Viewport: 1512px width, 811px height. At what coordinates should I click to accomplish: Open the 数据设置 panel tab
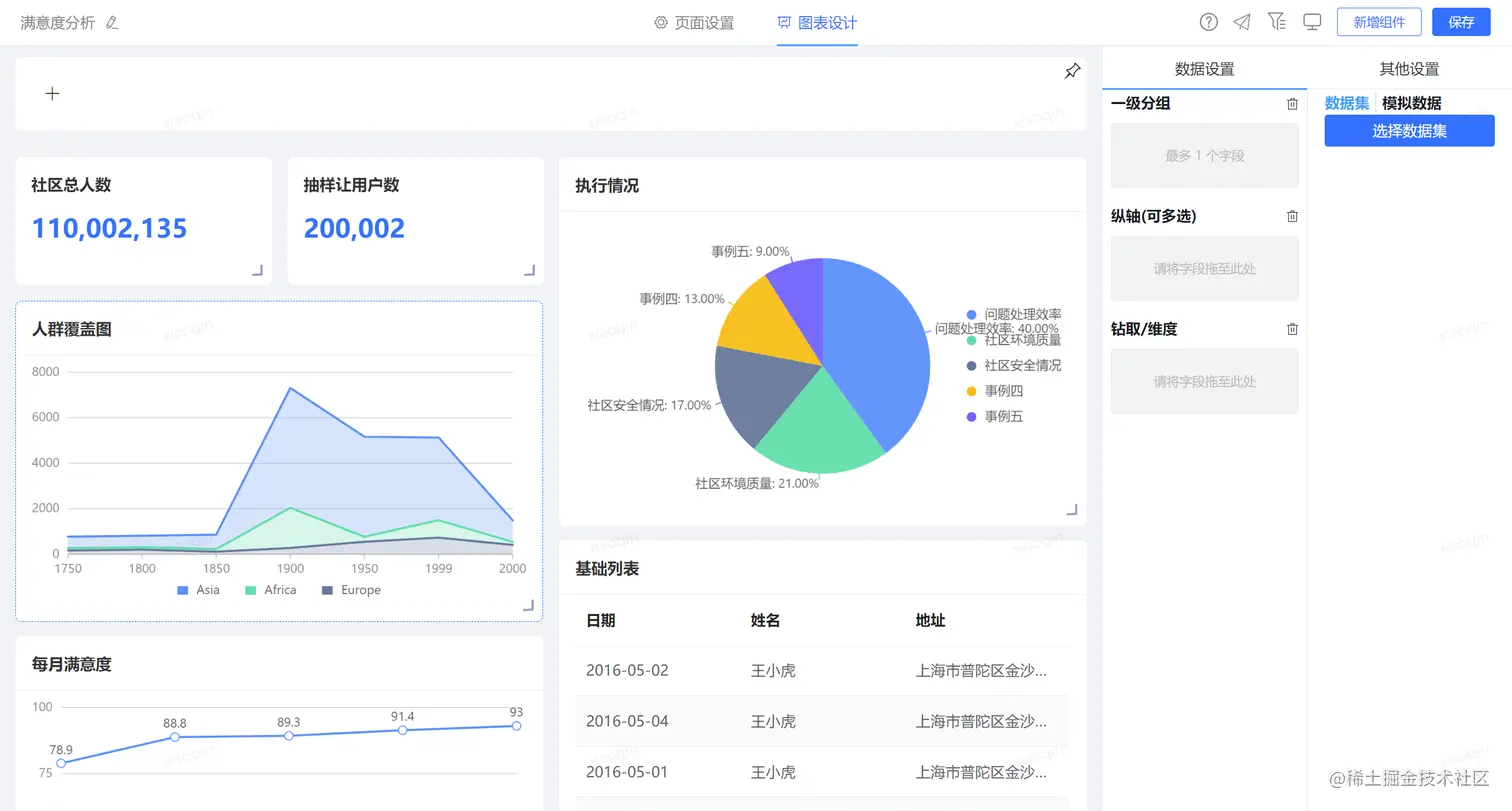coord(1204,69)
